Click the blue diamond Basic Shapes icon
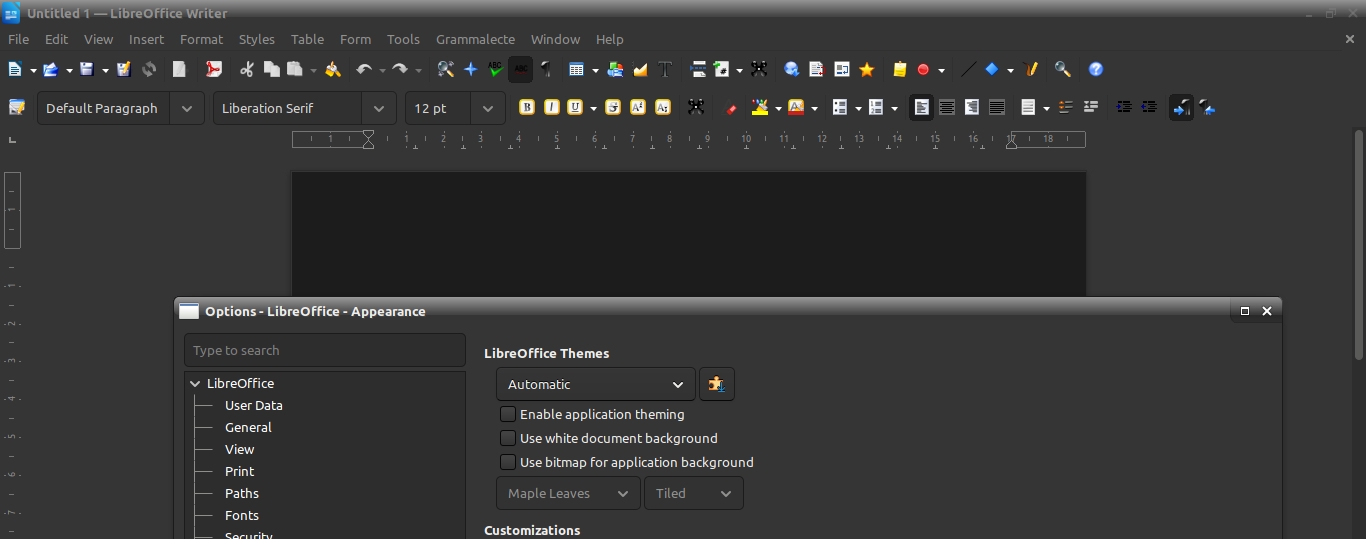This screenshot has width=1366, height=539. pyautogui.click(x=992, y=70)
